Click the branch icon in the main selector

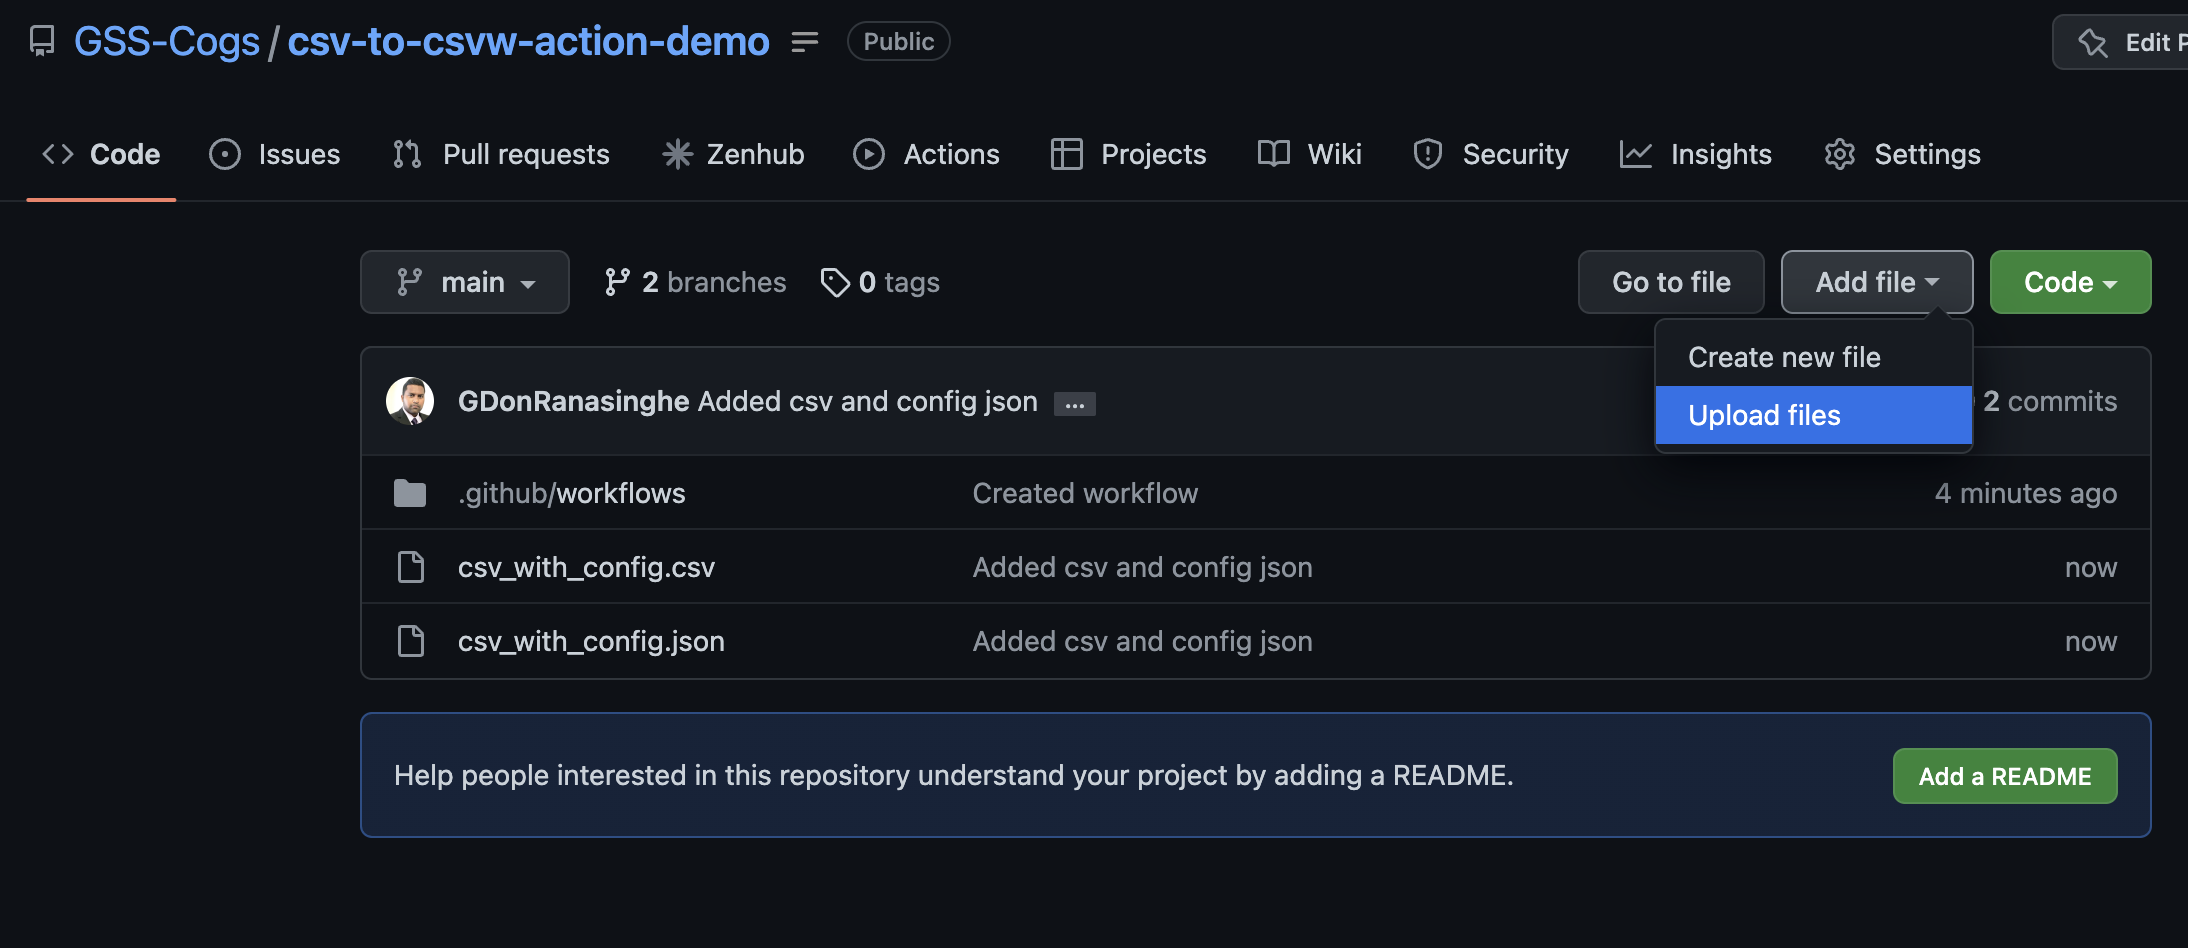click(409, 282)
